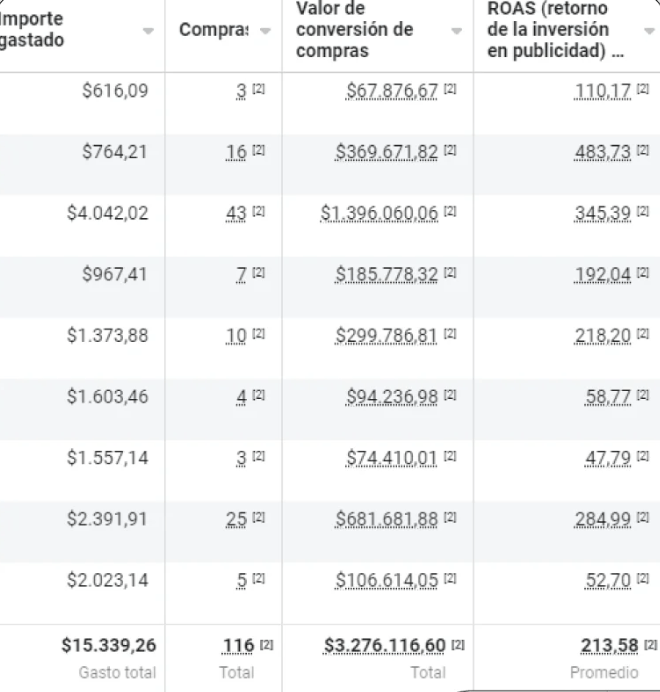Screen dimensions: 660x692
Task: Click the [2] footnote next to $185.778,32
Action: click(450, 273)
